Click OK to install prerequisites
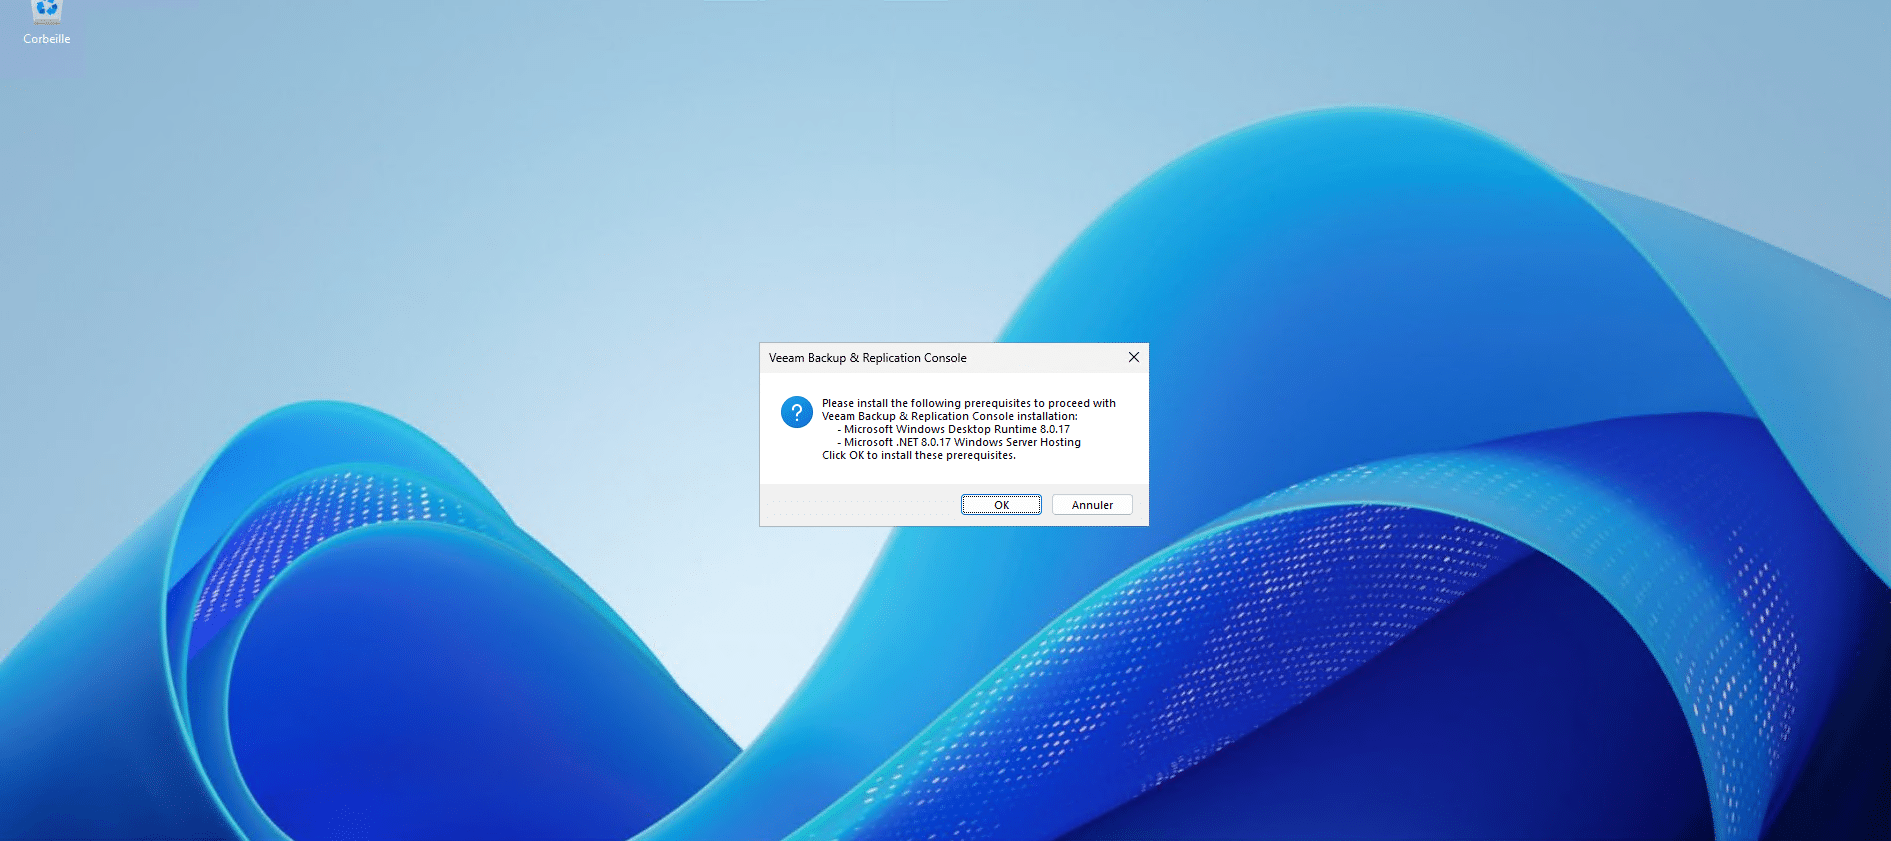 (1001, 505)
